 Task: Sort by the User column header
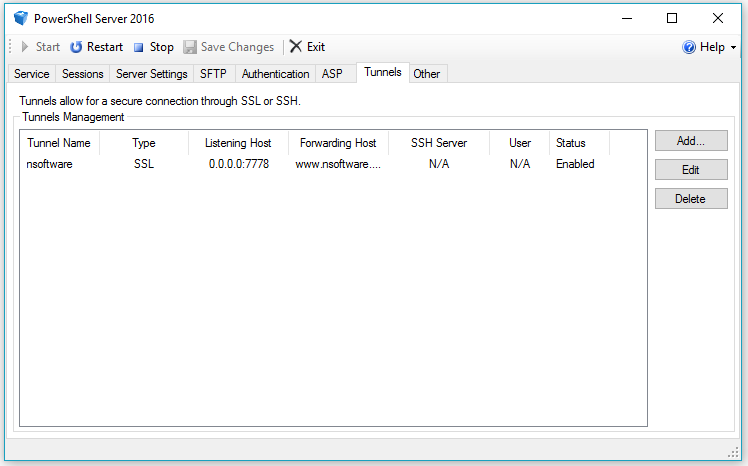point(519,143)
